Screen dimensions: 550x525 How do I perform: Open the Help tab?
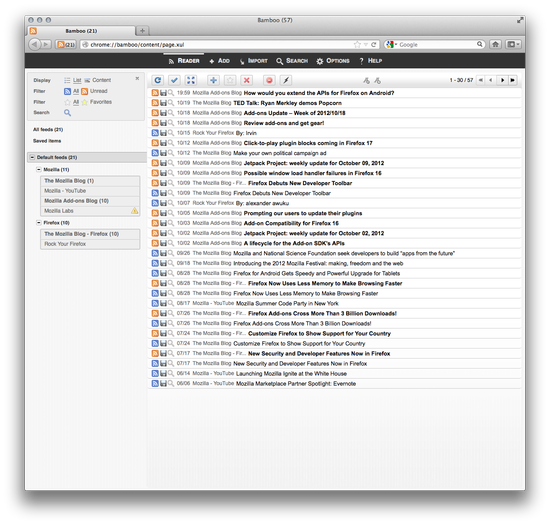(371, 61)
